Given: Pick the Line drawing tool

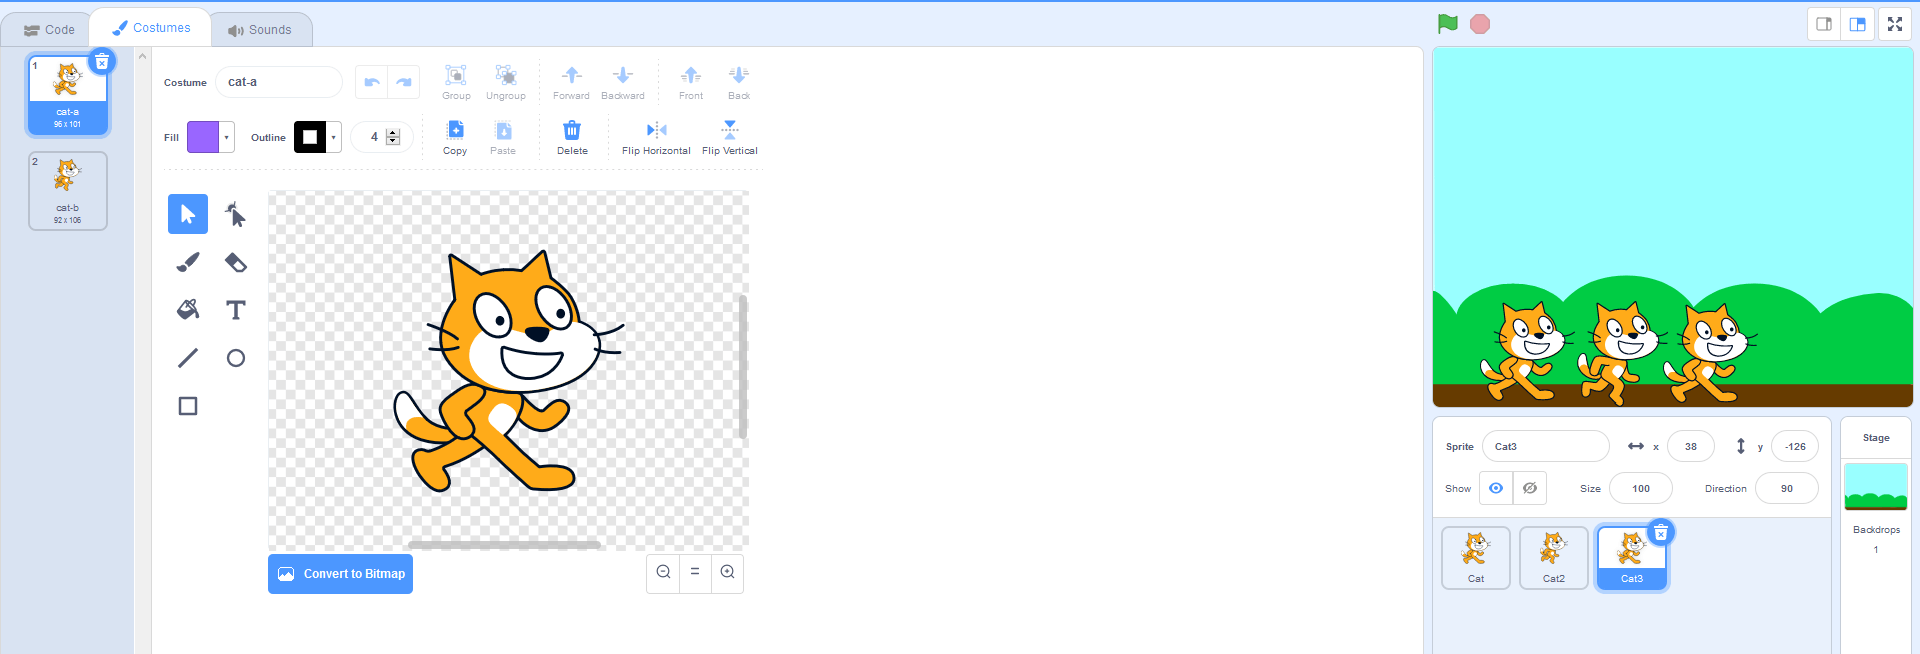Looking at the screenshot, I should point(188,358).
